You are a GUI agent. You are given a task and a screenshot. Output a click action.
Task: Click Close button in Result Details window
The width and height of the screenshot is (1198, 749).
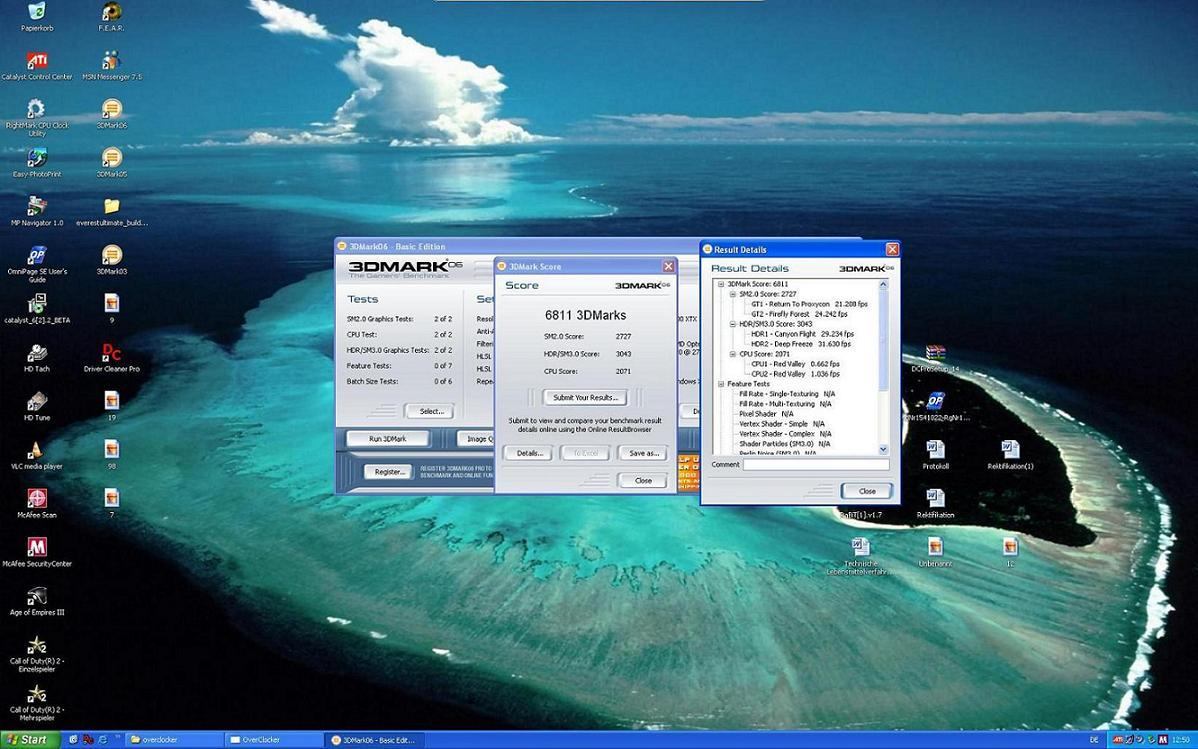click(x=866, y=491)
